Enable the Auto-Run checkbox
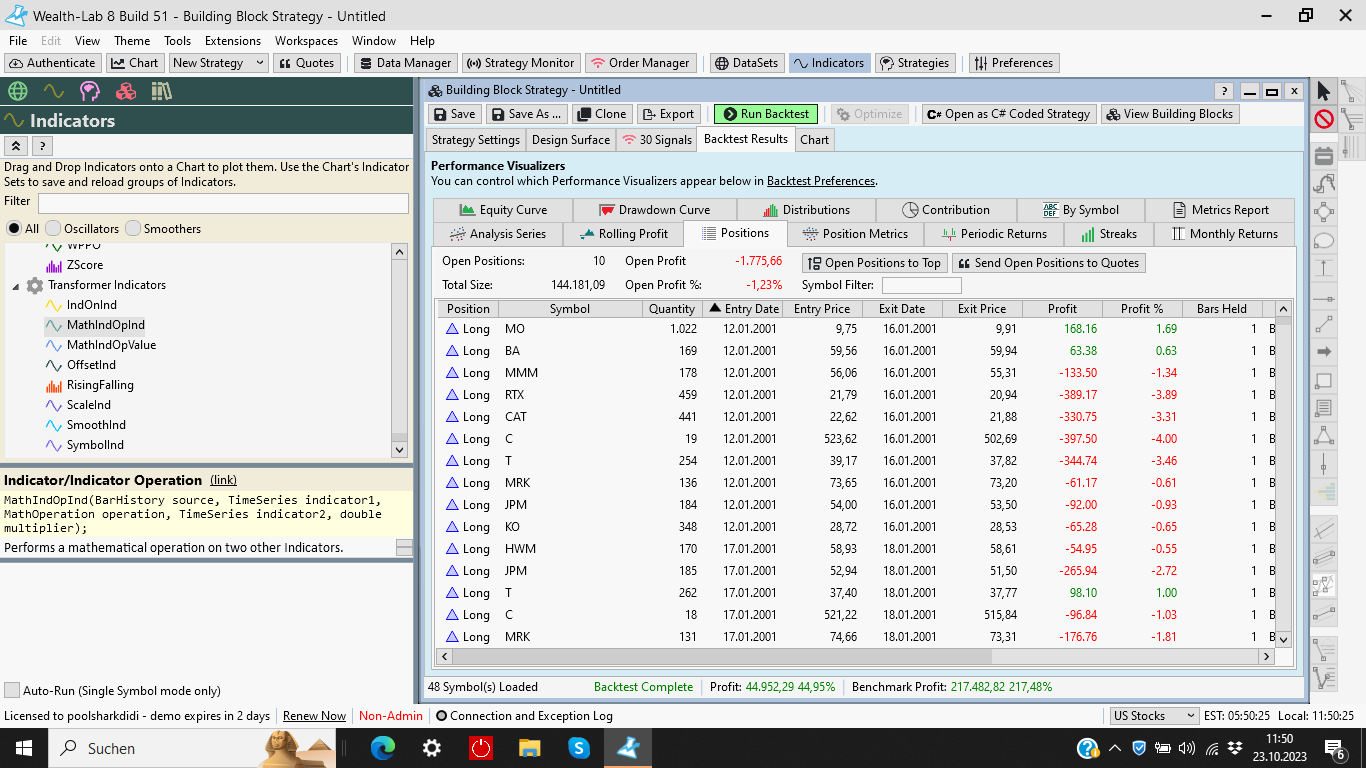This screenshot has height=768, width=1366. point(12,691)
